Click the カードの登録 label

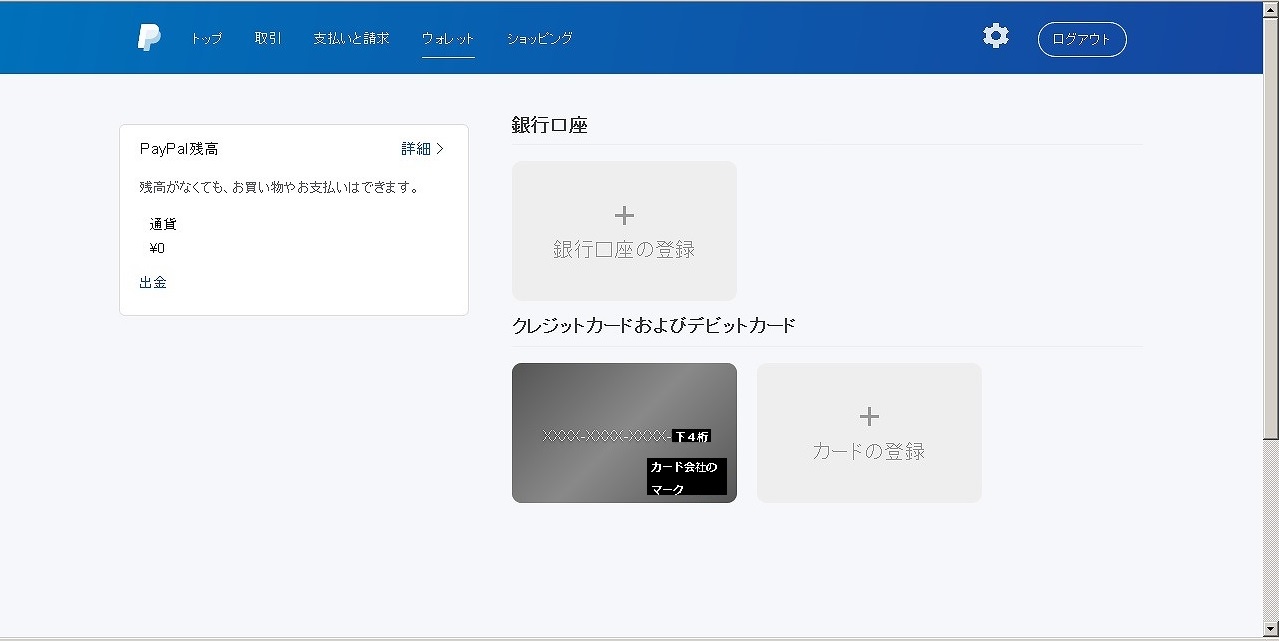click(x=869, y=451)
